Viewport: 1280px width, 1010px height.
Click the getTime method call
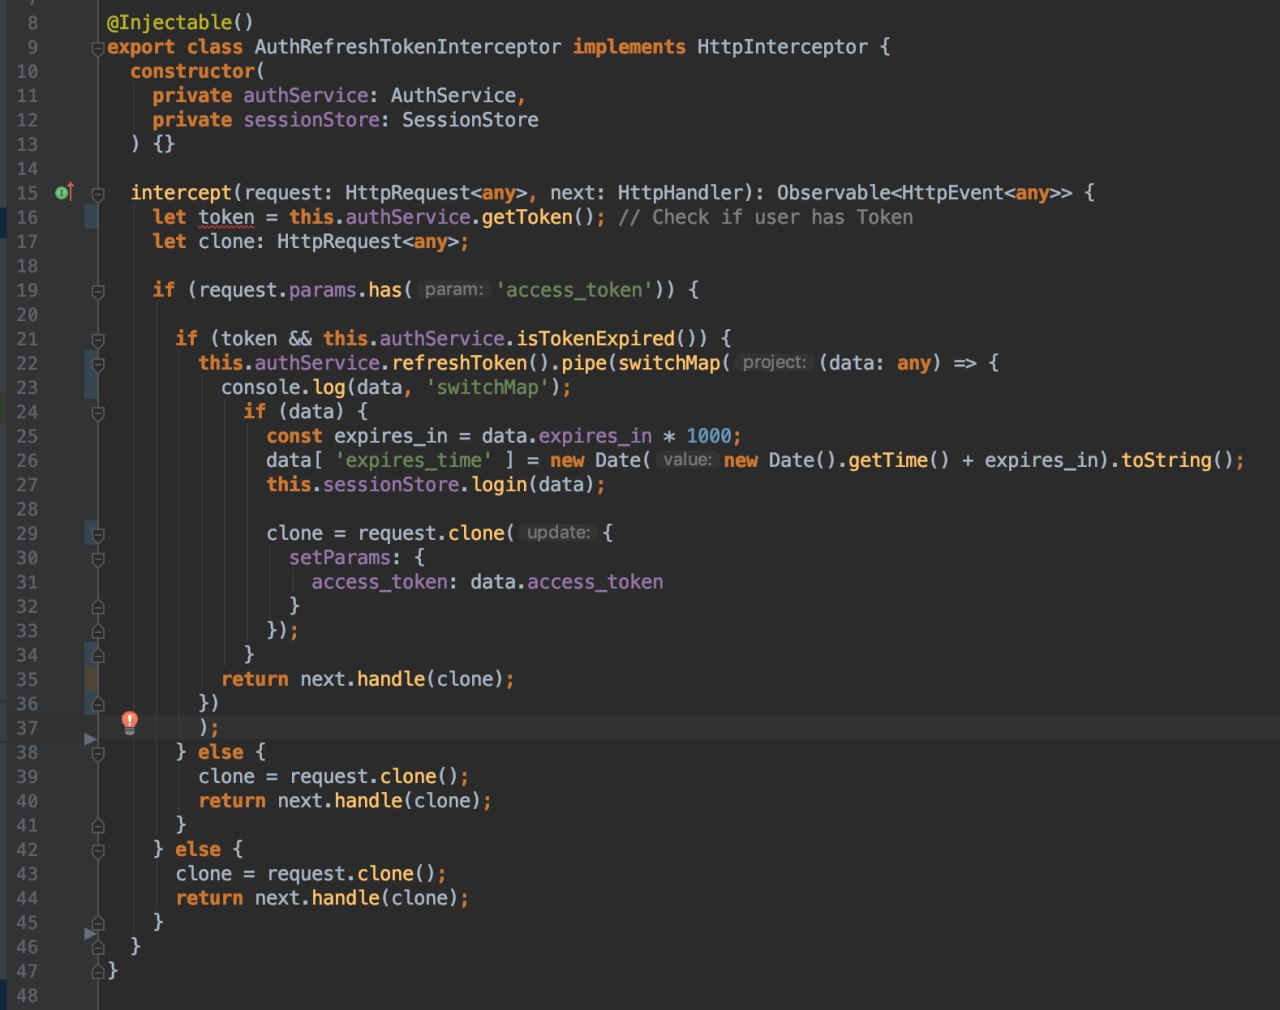pos(888,460)
